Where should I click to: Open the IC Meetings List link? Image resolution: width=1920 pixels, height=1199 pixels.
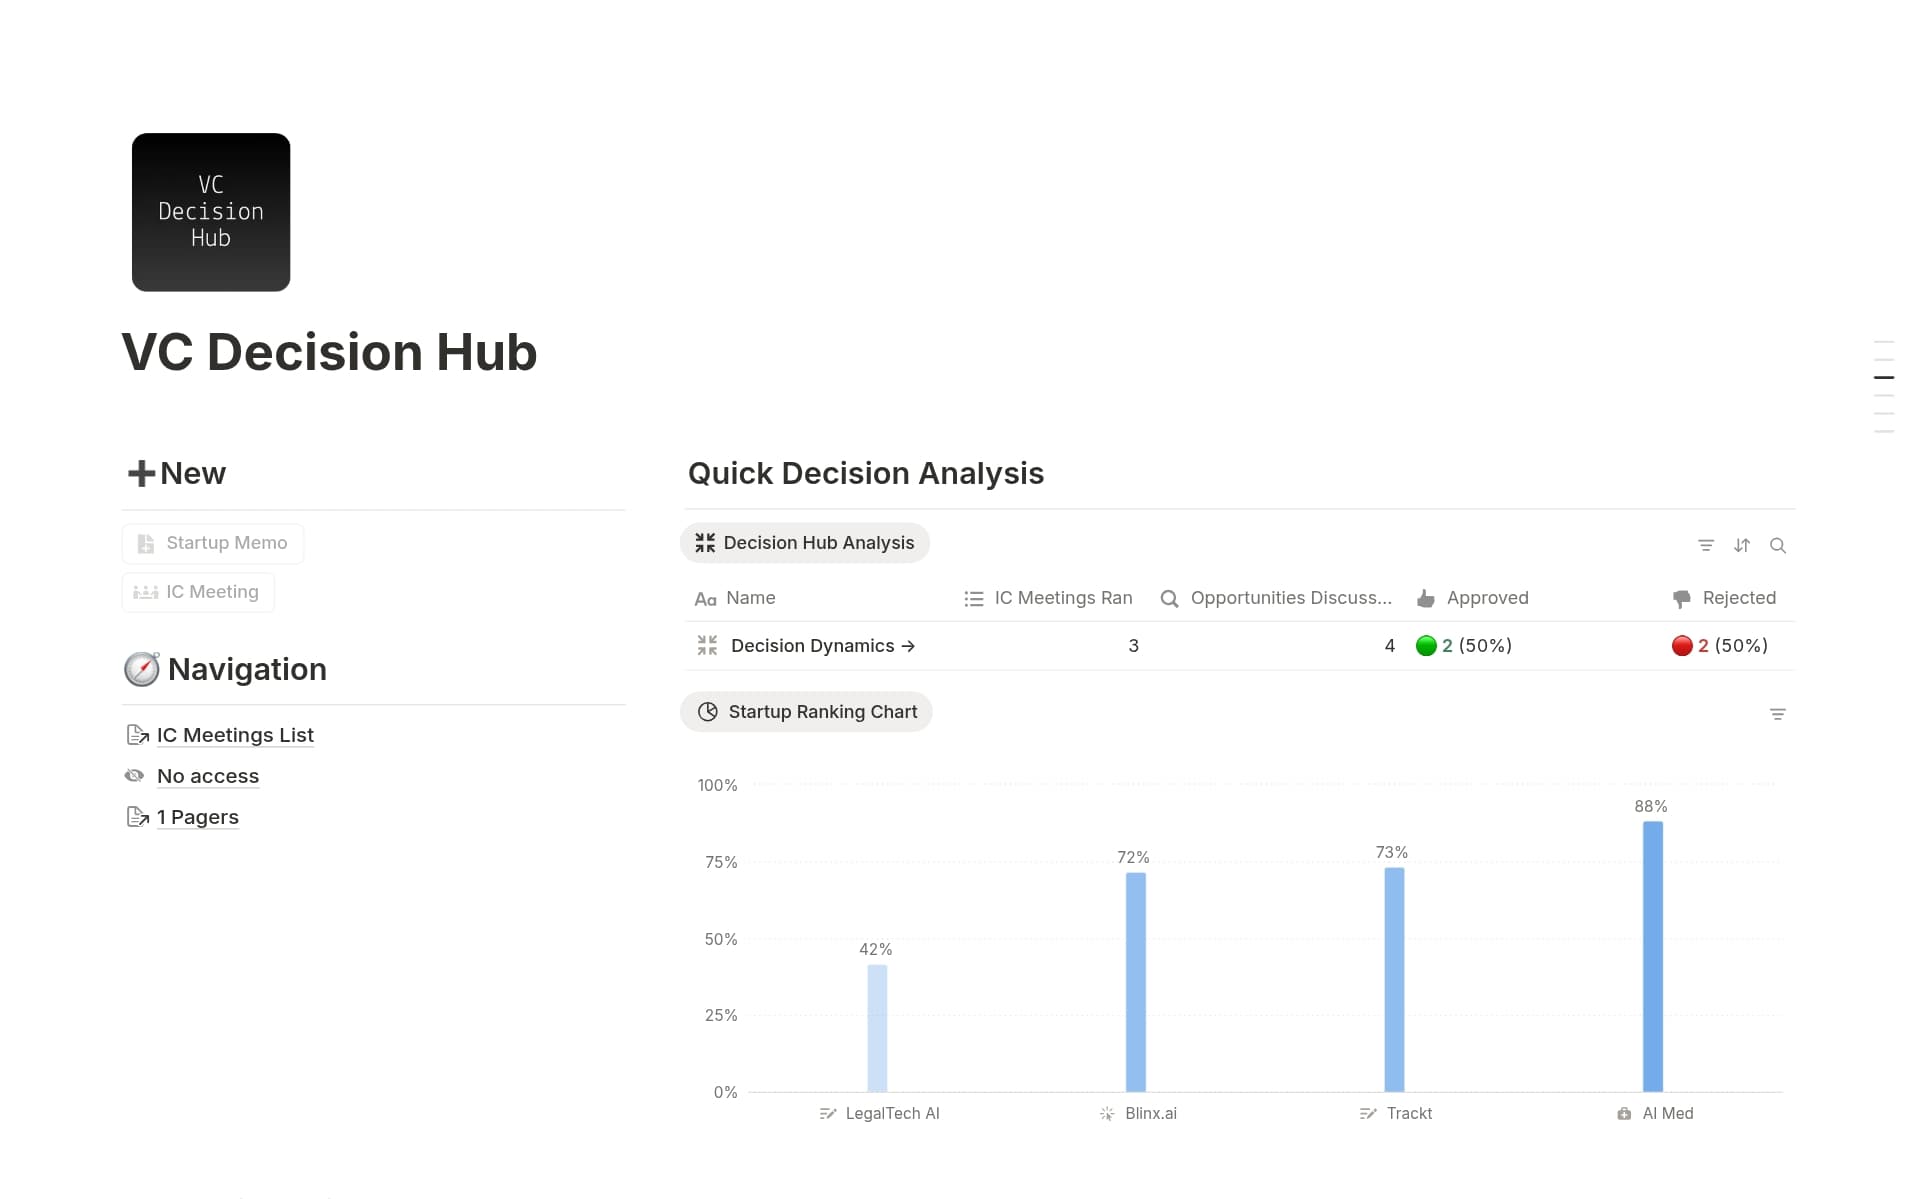click(x=235, y=735)
